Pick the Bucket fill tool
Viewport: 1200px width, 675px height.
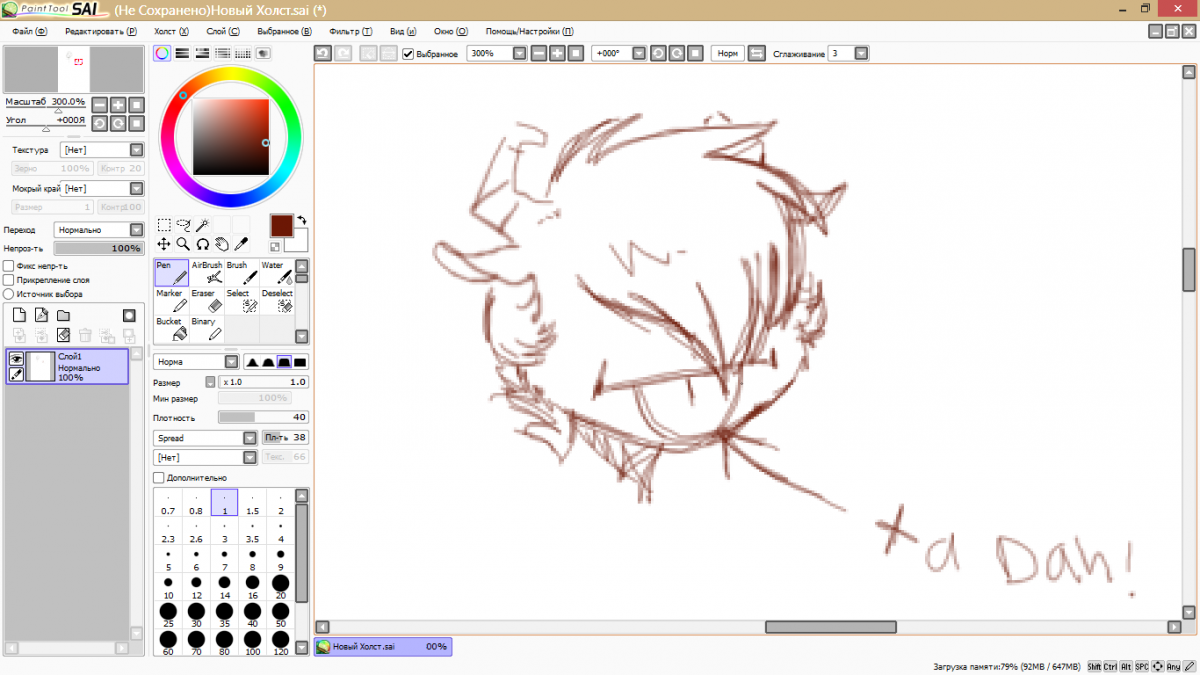click(x=172, y=329)
